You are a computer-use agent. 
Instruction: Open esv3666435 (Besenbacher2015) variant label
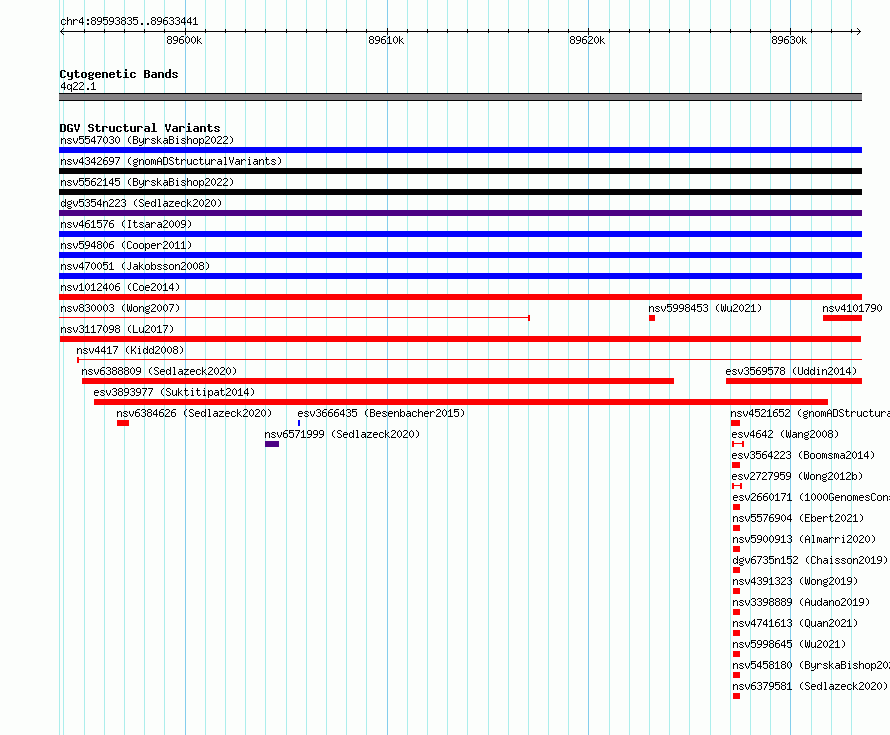coord(381,413)
